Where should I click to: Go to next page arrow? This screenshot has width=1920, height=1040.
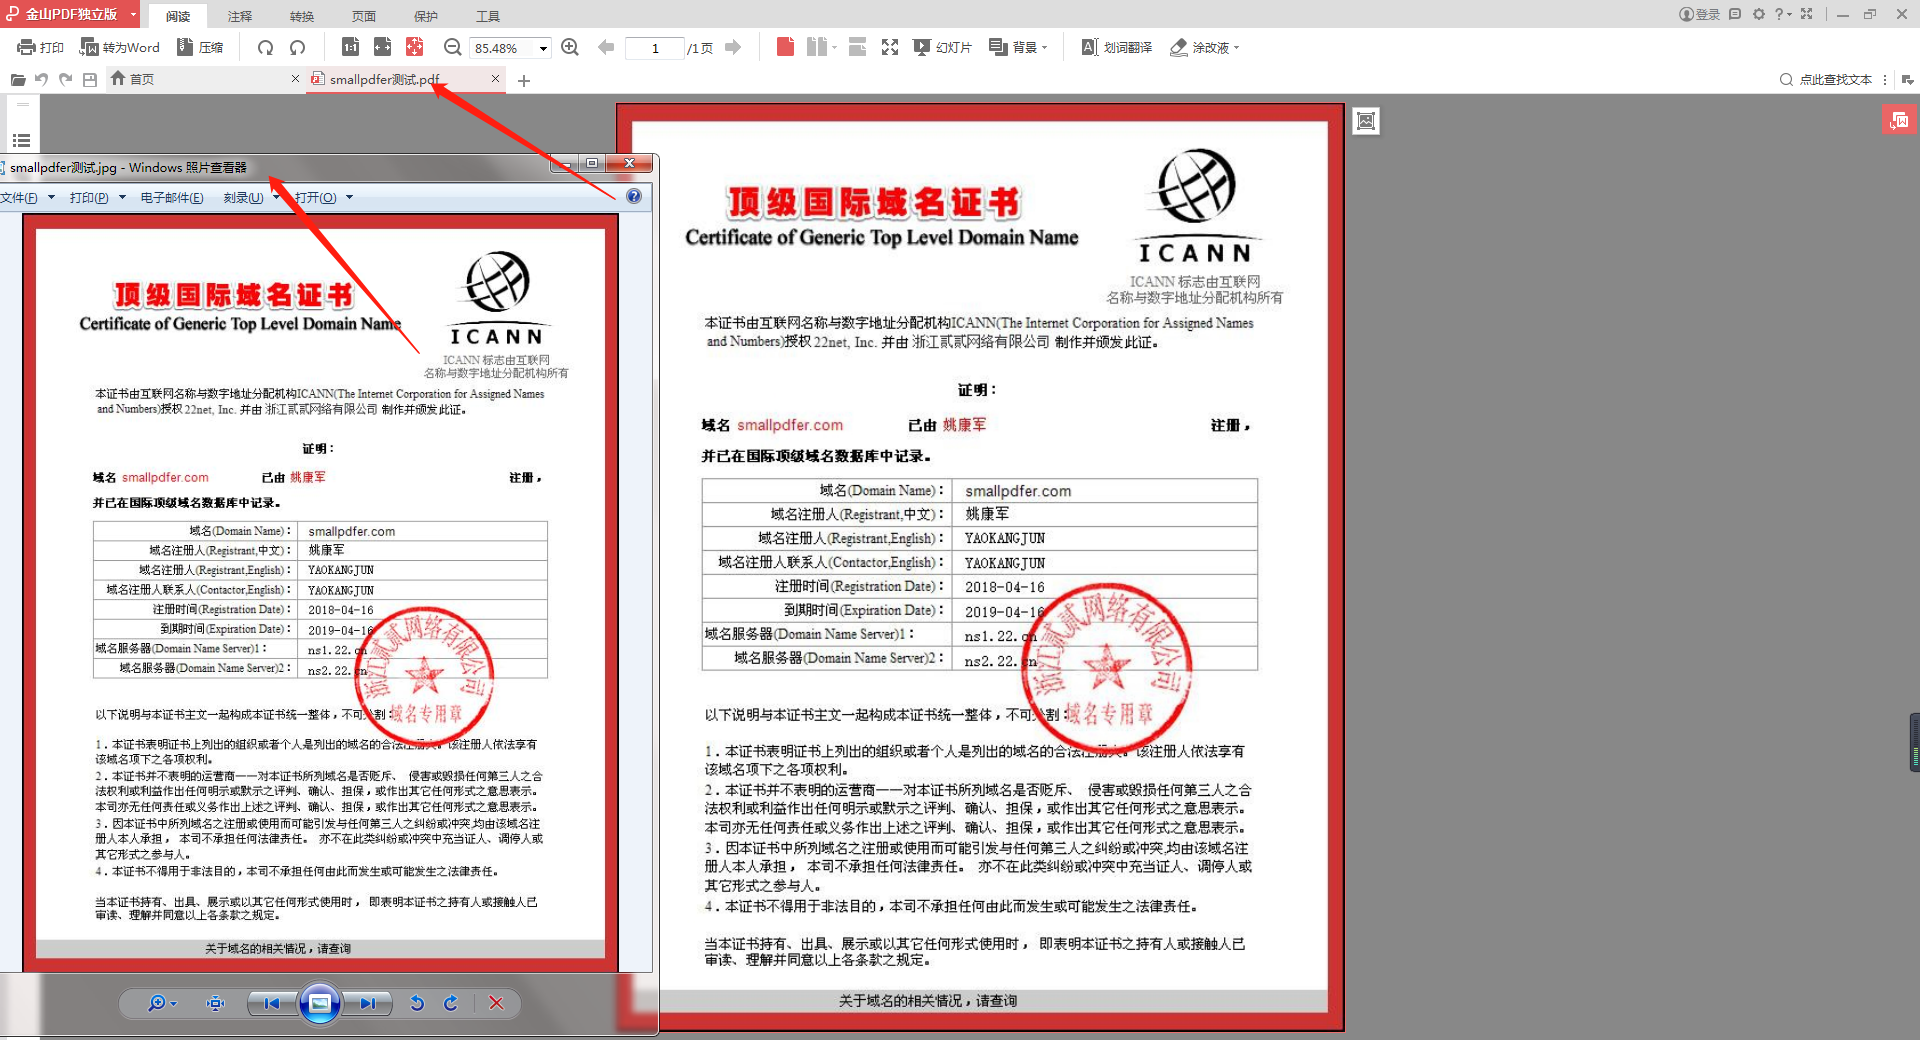tap(733, 47)
